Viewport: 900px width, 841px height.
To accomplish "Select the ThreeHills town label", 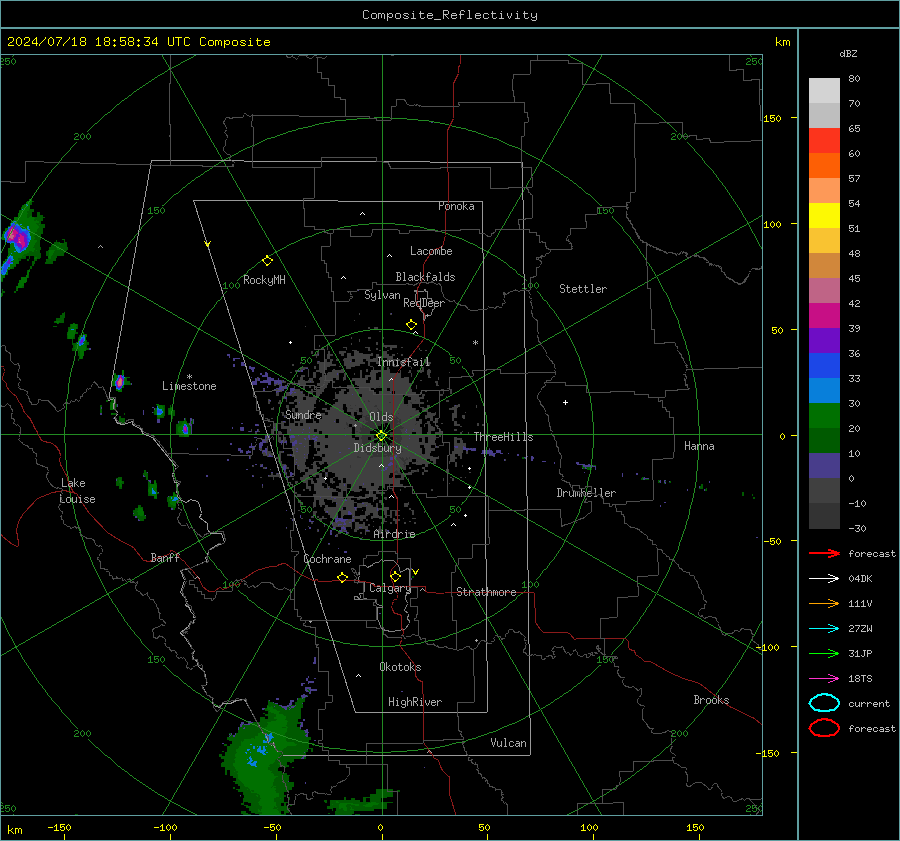I will (x=503, y=437).
